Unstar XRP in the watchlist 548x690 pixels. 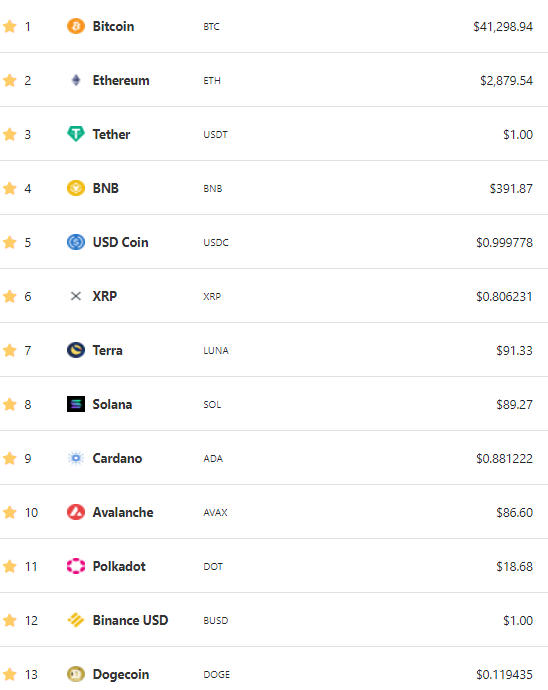click(10, 296)
